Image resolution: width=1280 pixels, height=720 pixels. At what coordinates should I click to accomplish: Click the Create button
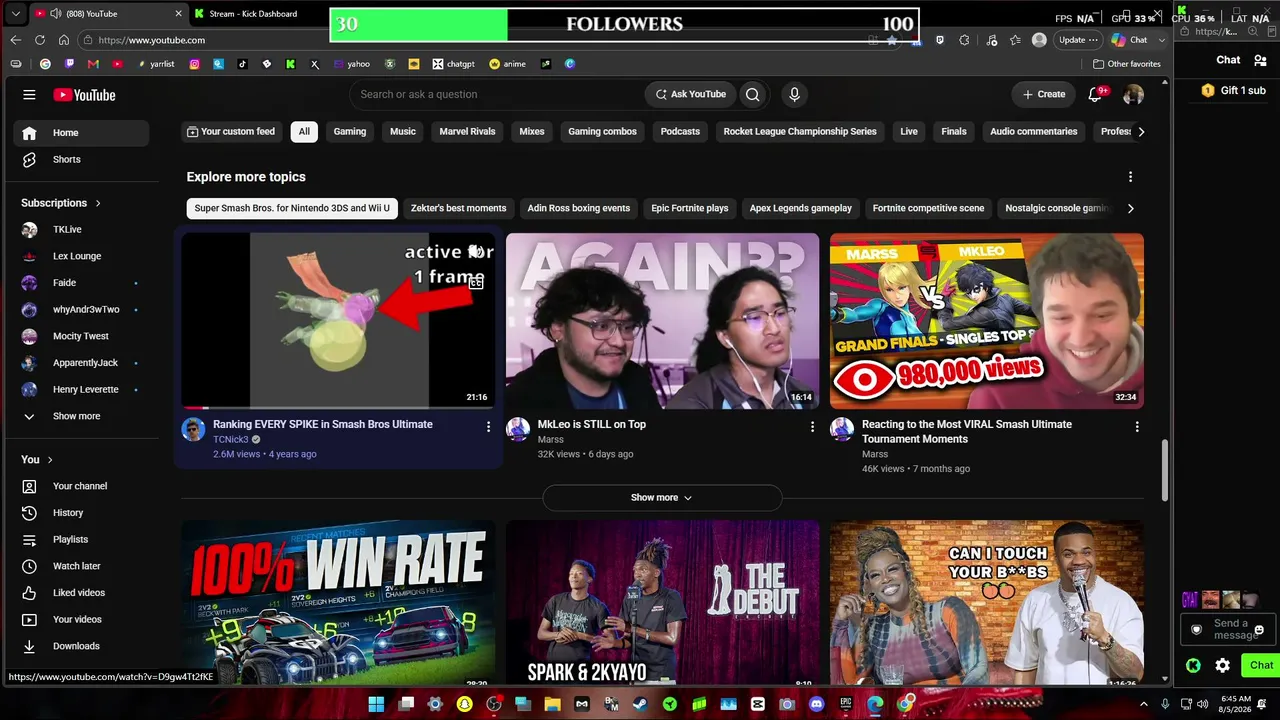tap(1044, 94)
